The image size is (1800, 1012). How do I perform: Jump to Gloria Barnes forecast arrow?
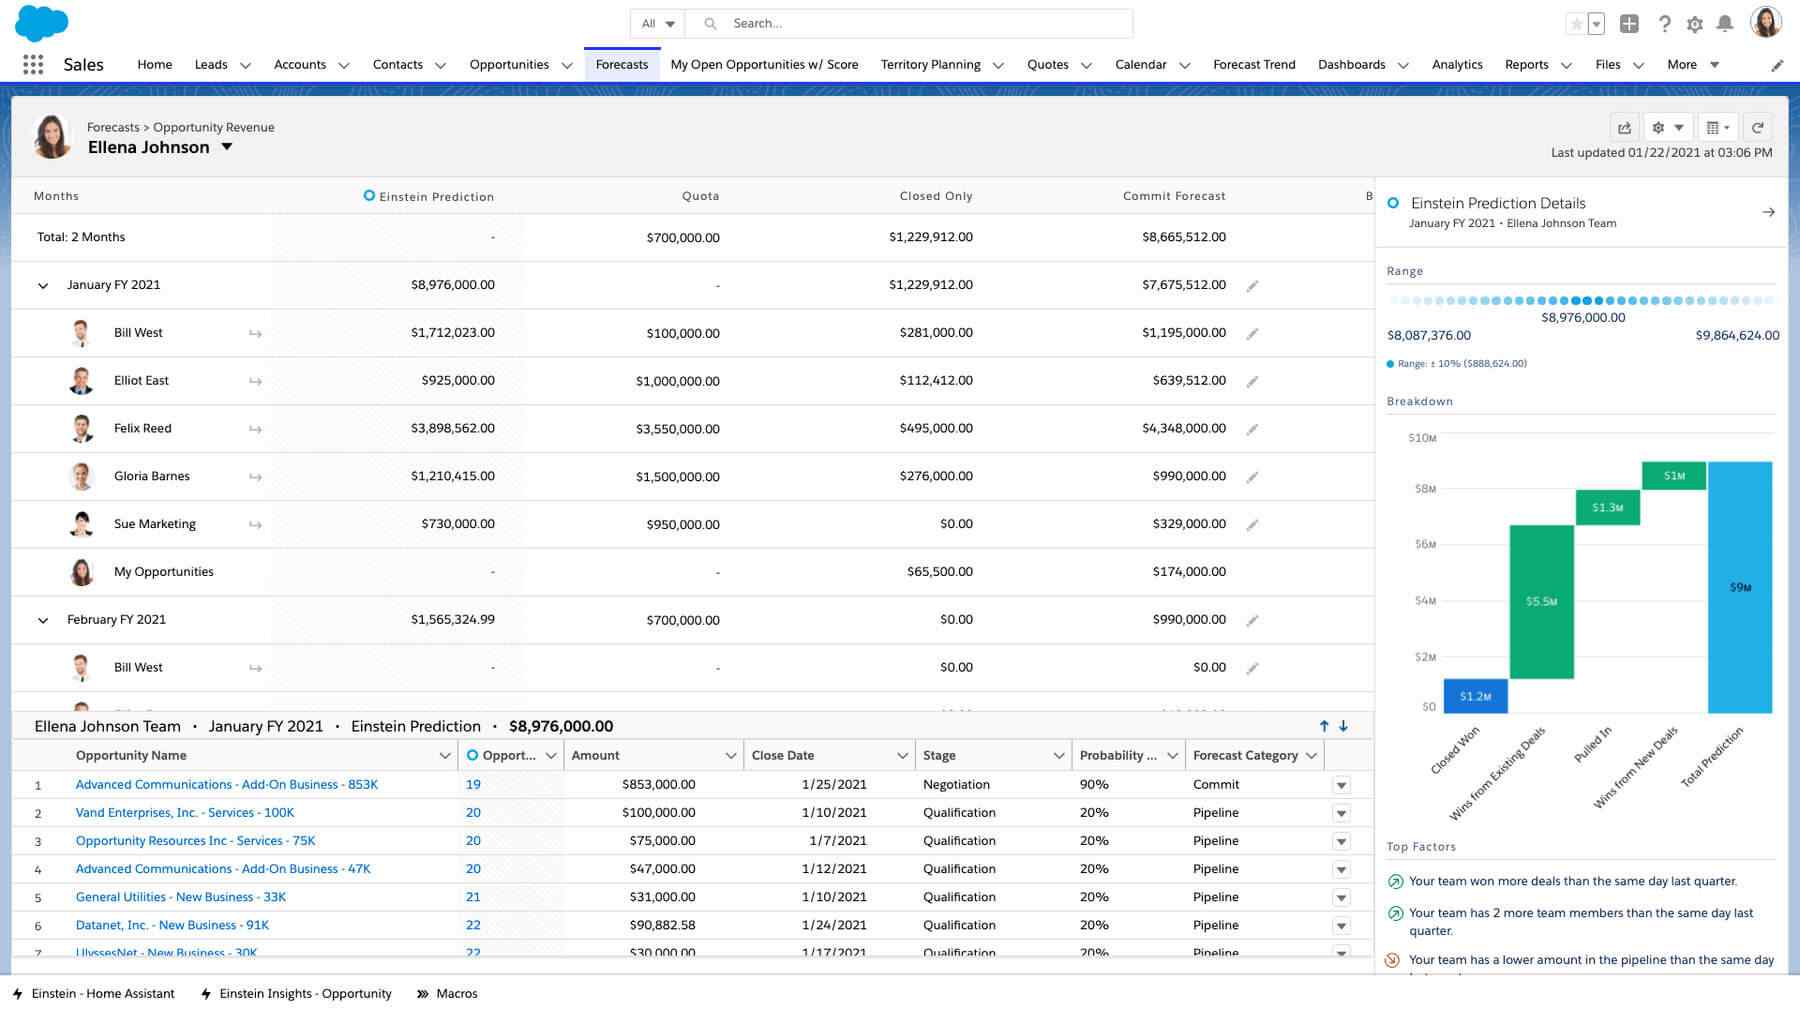[255, 477]
